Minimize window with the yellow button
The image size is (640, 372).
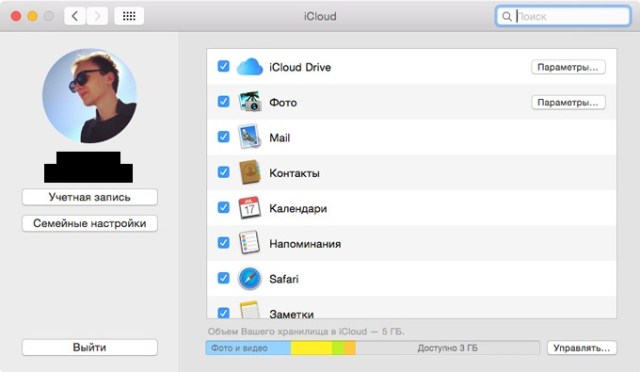pos(32,16)
